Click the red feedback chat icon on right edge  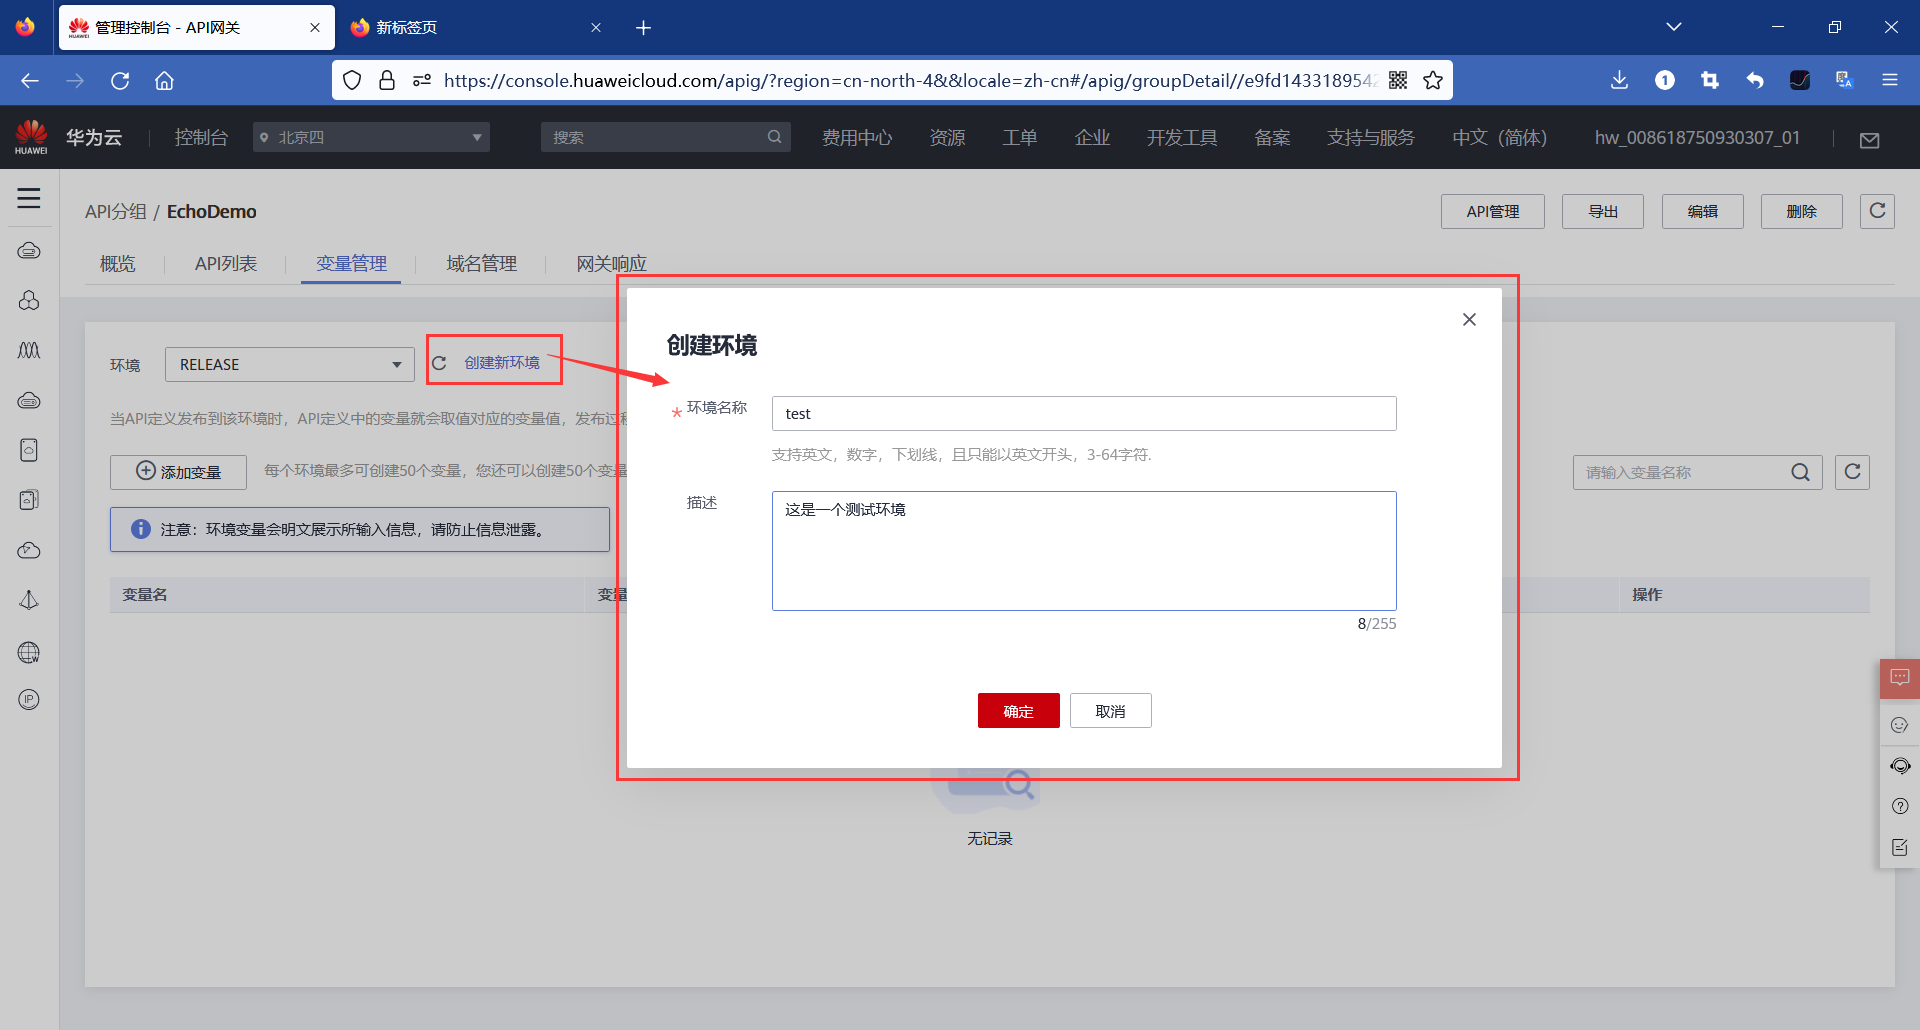click(1900, 677)
